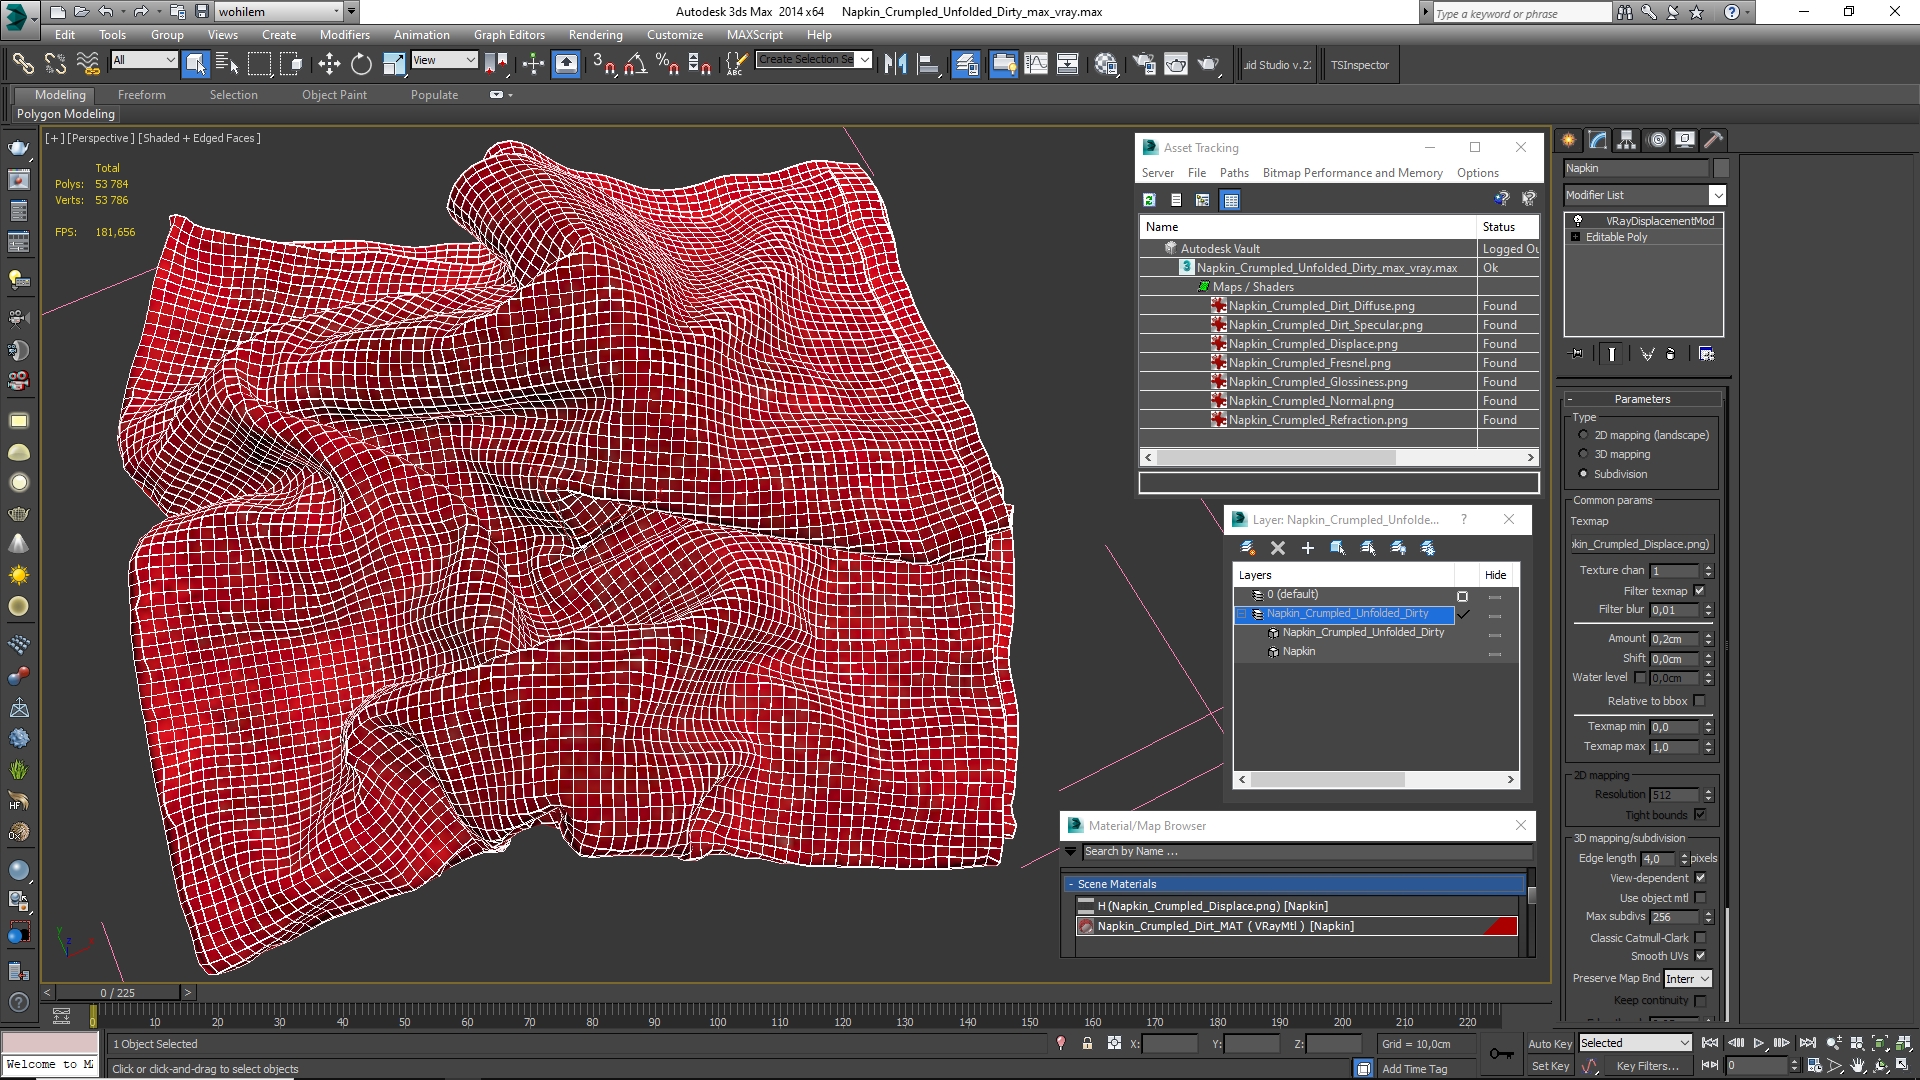The width and height of the screenshot is (1920, 1080).
Task: Click Refresh icon in Asset Tracking
Action: pyautogui.click(x=1150, y=200)
